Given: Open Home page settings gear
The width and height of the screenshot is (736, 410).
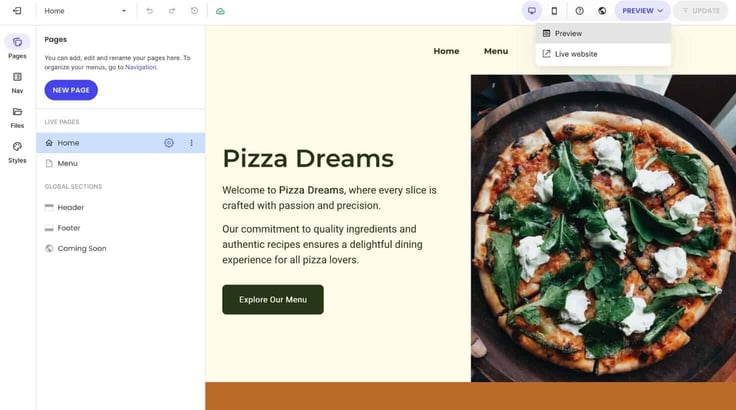Looking at the screenshot, I should [169, 143].
